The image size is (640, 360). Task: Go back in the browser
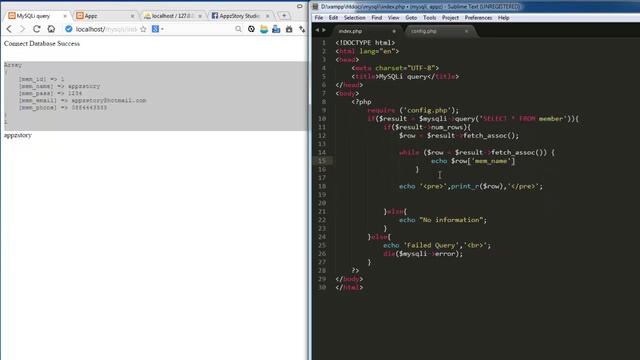(x=9, y=29)
